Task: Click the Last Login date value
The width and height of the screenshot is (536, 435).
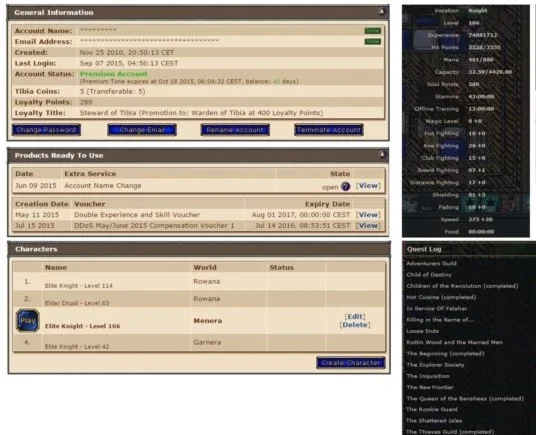Action: coord(129,63)
